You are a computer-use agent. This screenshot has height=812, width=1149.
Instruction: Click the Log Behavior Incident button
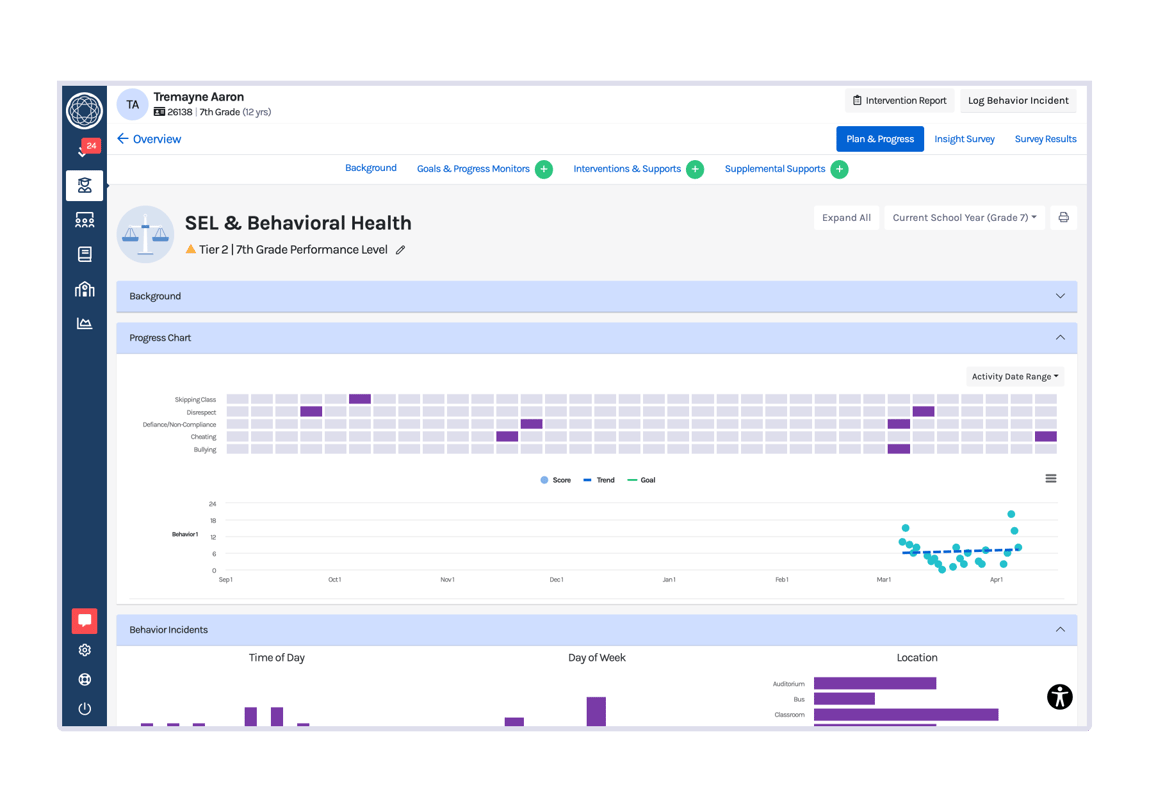1018,100
